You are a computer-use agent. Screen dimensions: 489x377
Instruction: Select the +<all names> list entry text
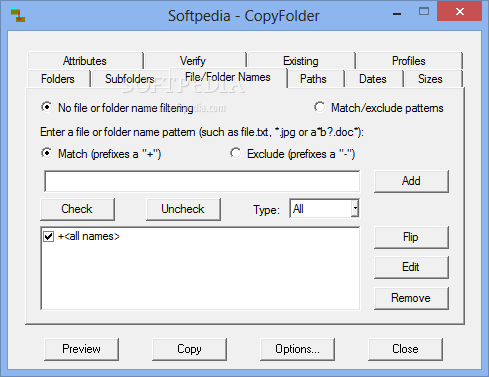click(x=89, y=236)
